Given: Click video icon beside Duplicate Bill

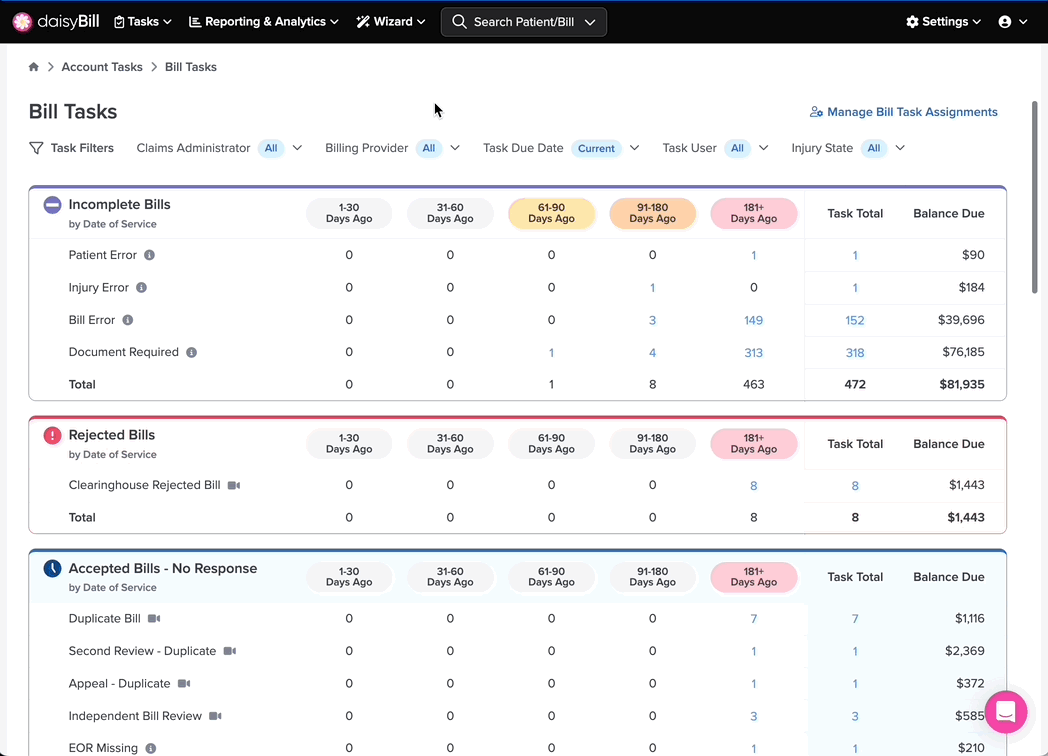Looking at the screenshot, I should (x=154, y=618).
